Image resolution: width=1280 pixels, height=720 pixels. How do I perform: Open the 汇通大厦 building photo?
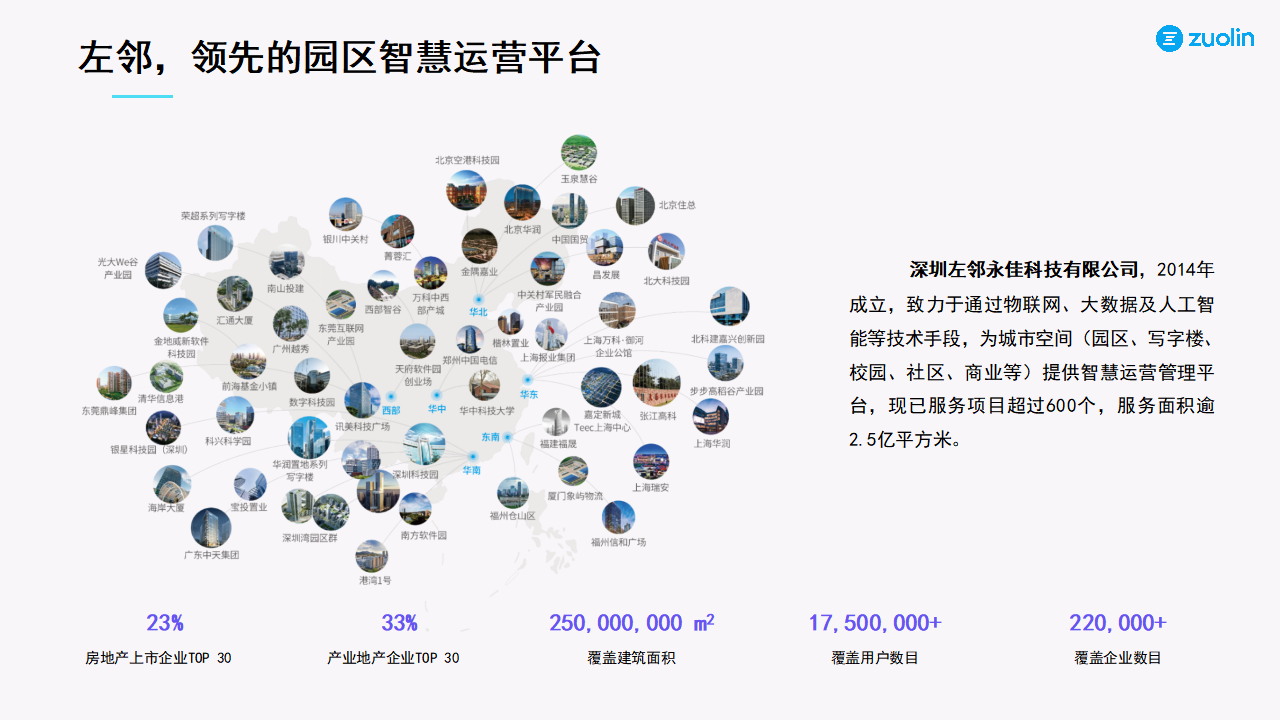[235, 295]
